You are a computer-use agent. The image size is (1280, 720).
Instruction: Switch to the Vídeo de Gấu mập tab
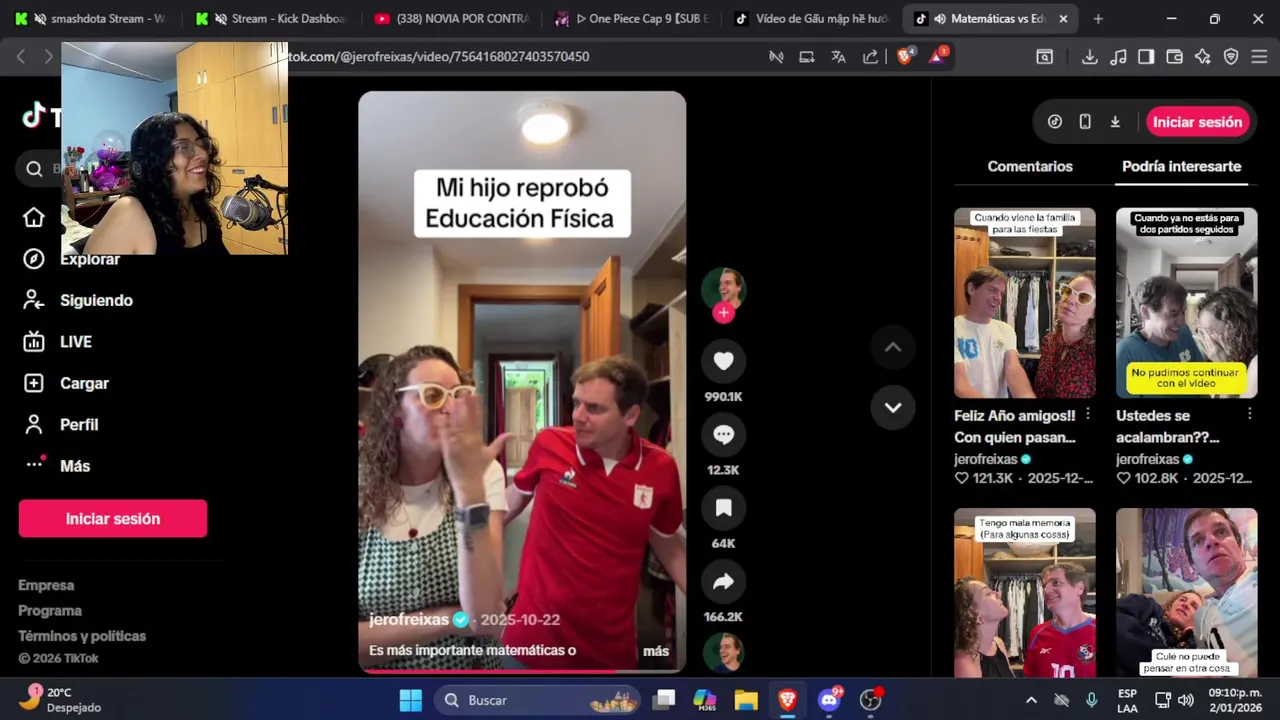coord(812,19)
